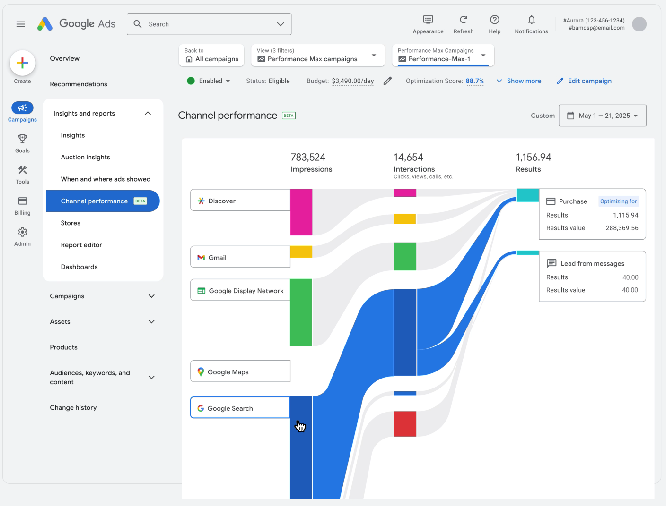Open the Goals trophy icon

tap(23, 139)
